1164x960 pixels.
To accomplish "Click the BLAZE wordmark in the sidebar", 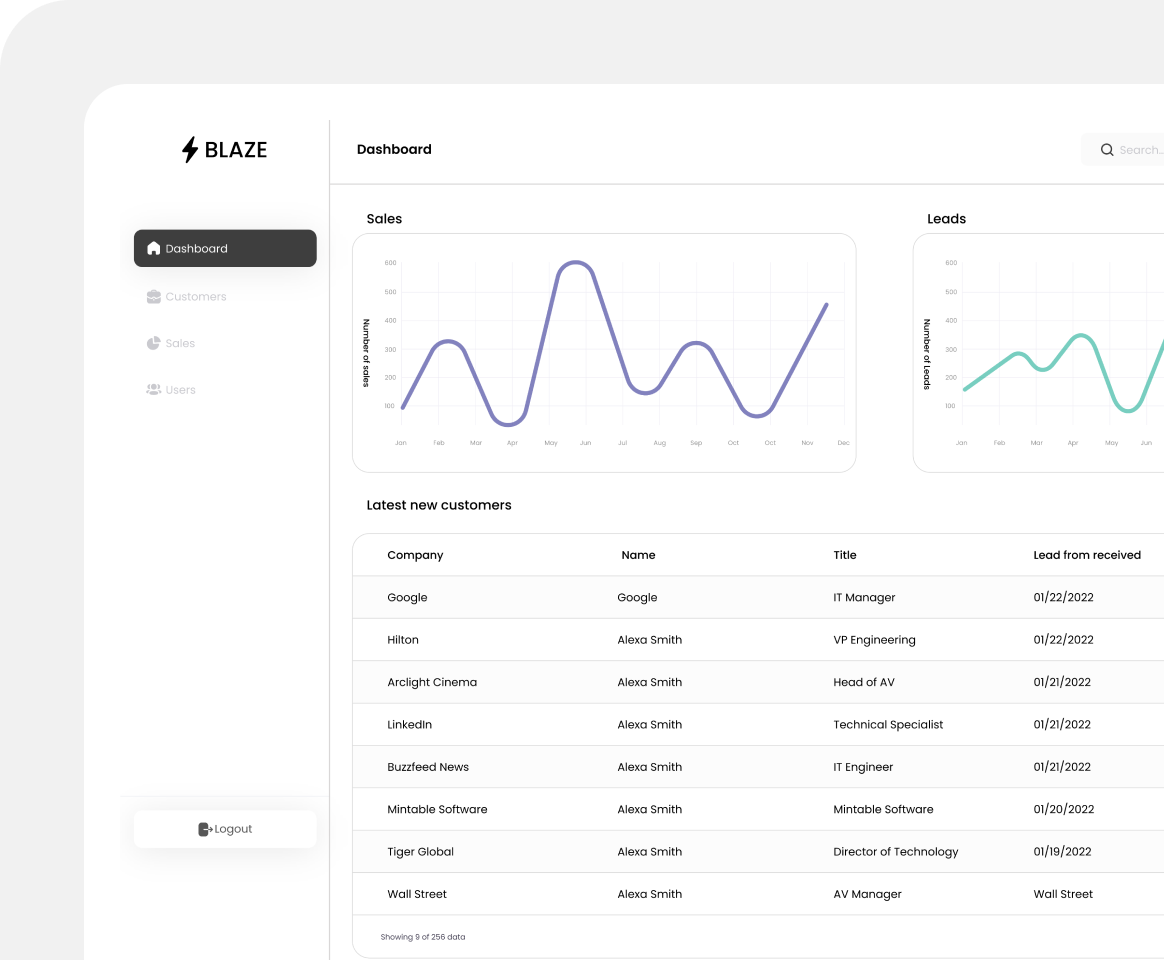I will [x=236, y=149].
